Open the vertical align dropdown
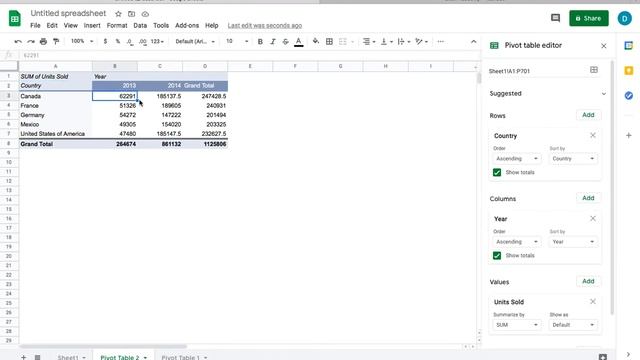The image size is (640, 360). (386, 42)
